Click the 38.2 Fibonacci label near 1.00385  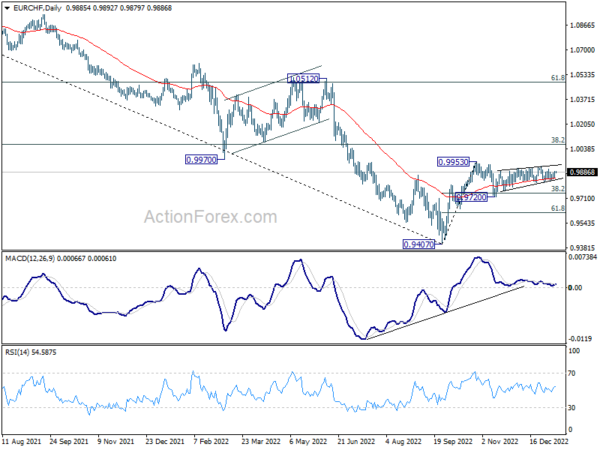558,140
